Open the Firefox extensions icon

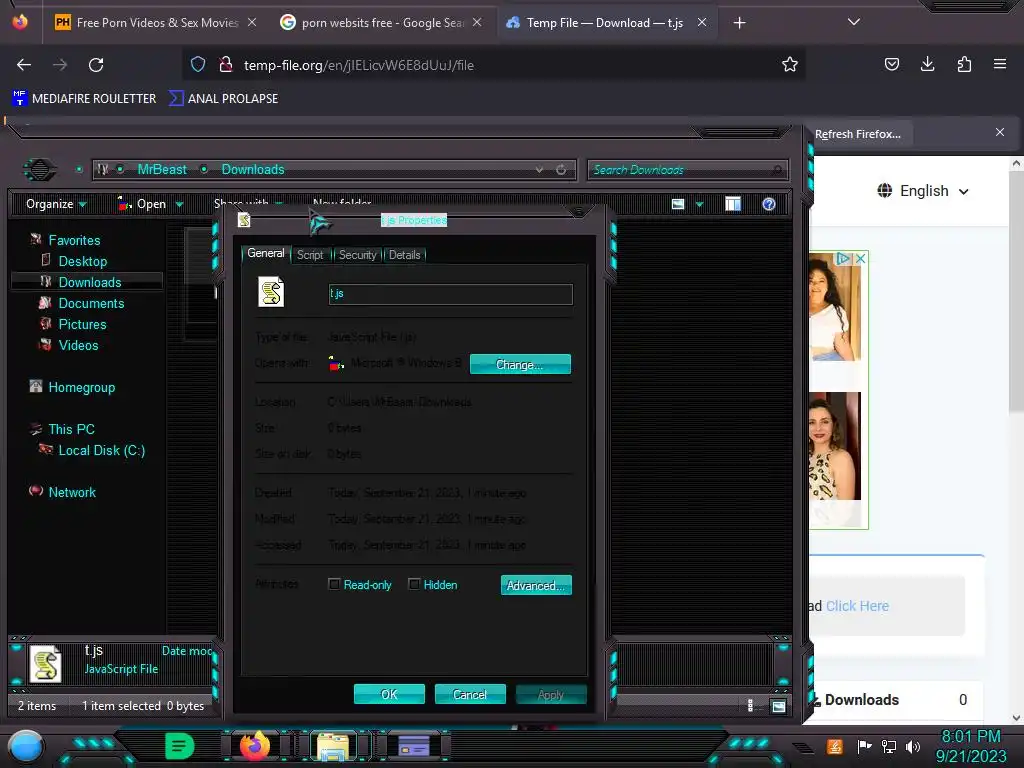point(964,64)
